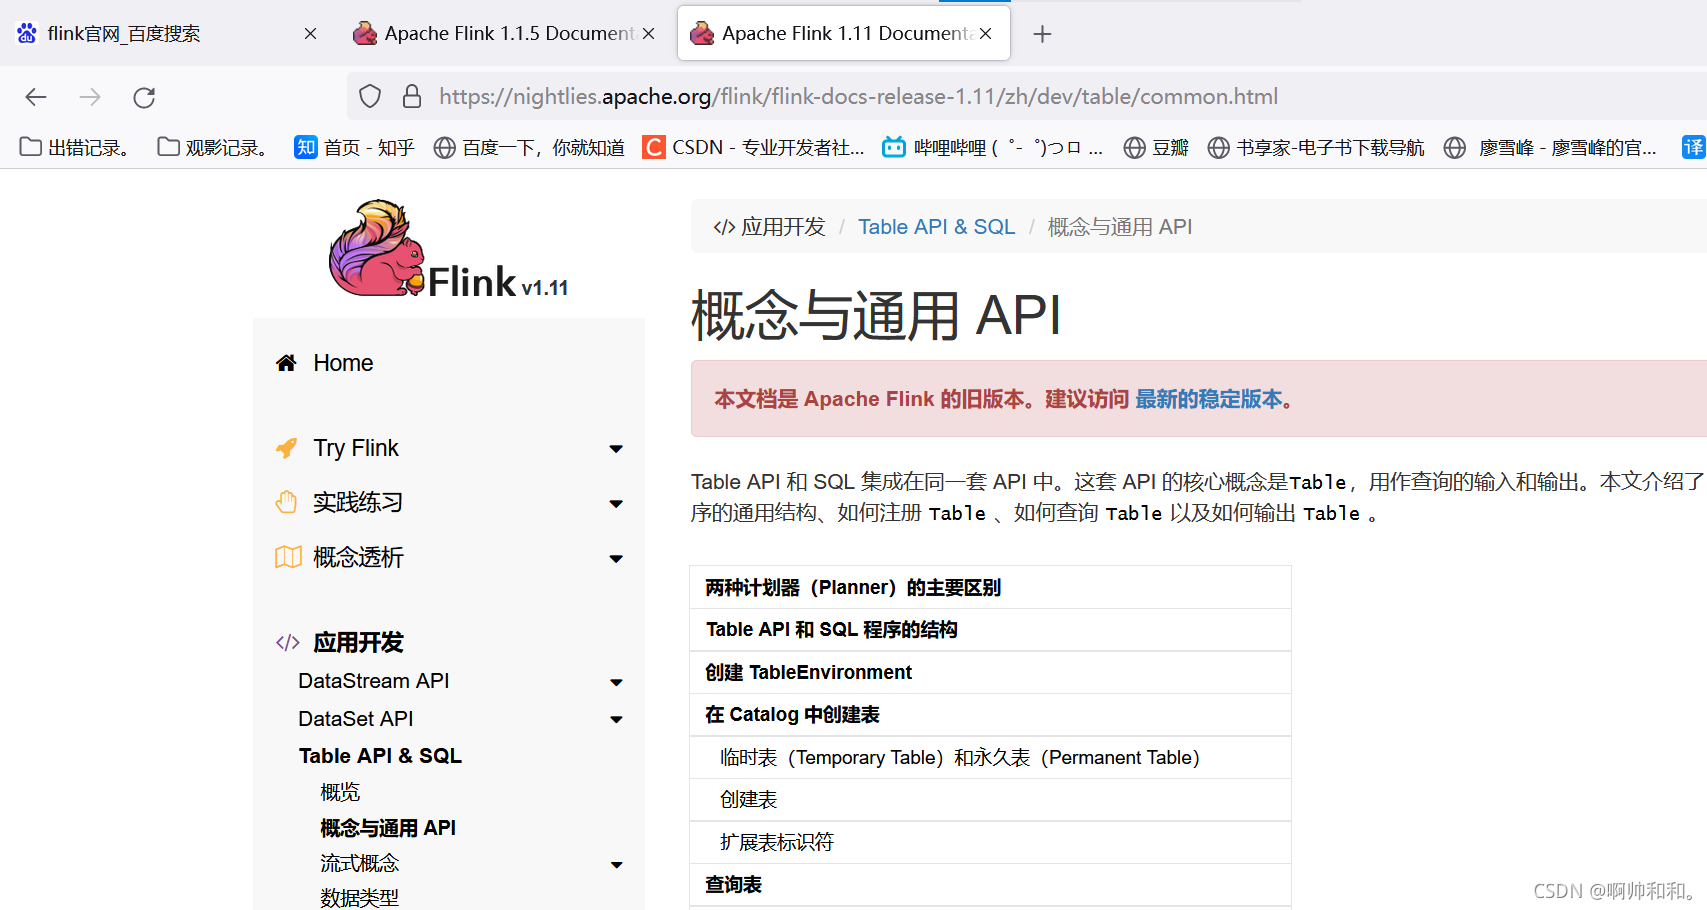1707x910 pixels.
Task: Expand the 概念透析 menu arrow
Action: (x=616, y=558)
